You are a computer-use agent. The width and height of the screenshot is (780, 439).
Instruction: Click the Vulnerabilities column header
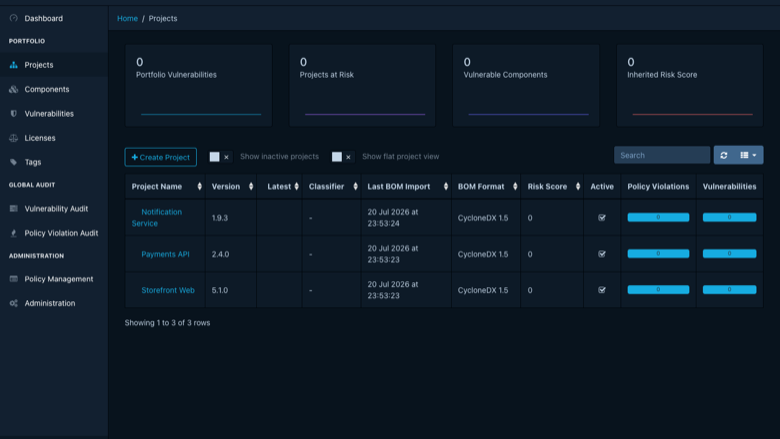pyautogui.click(x=729, y=186)
